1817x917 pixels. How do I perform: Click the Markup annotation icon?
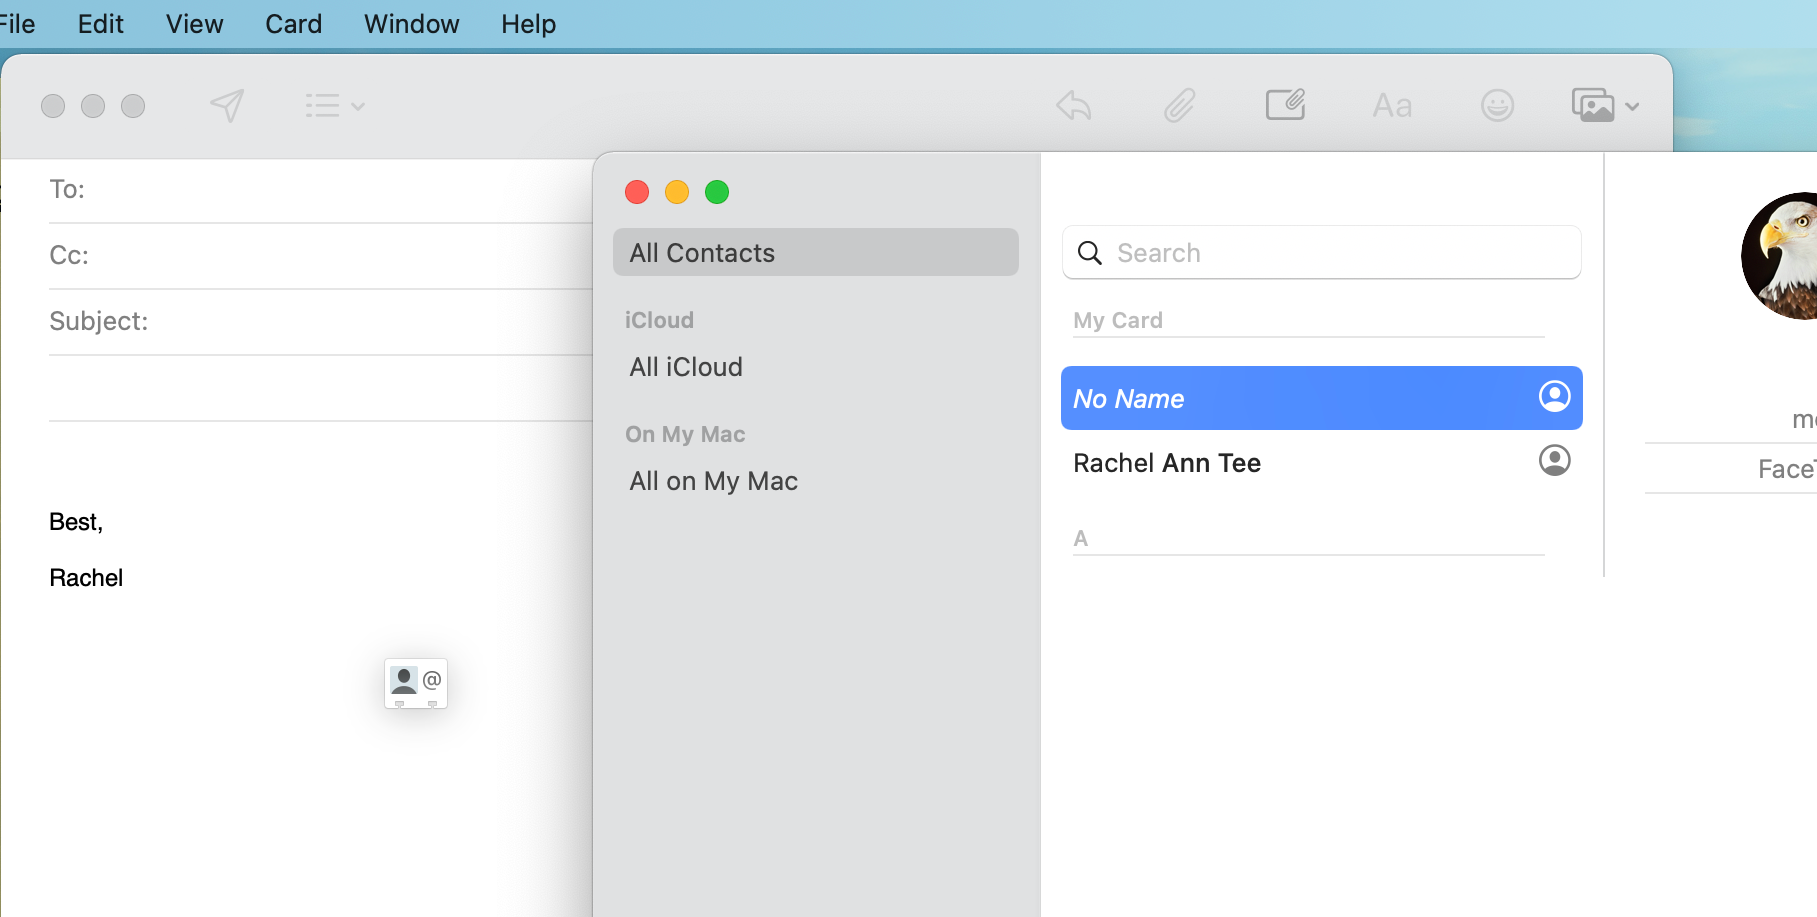coord(1285,105)
